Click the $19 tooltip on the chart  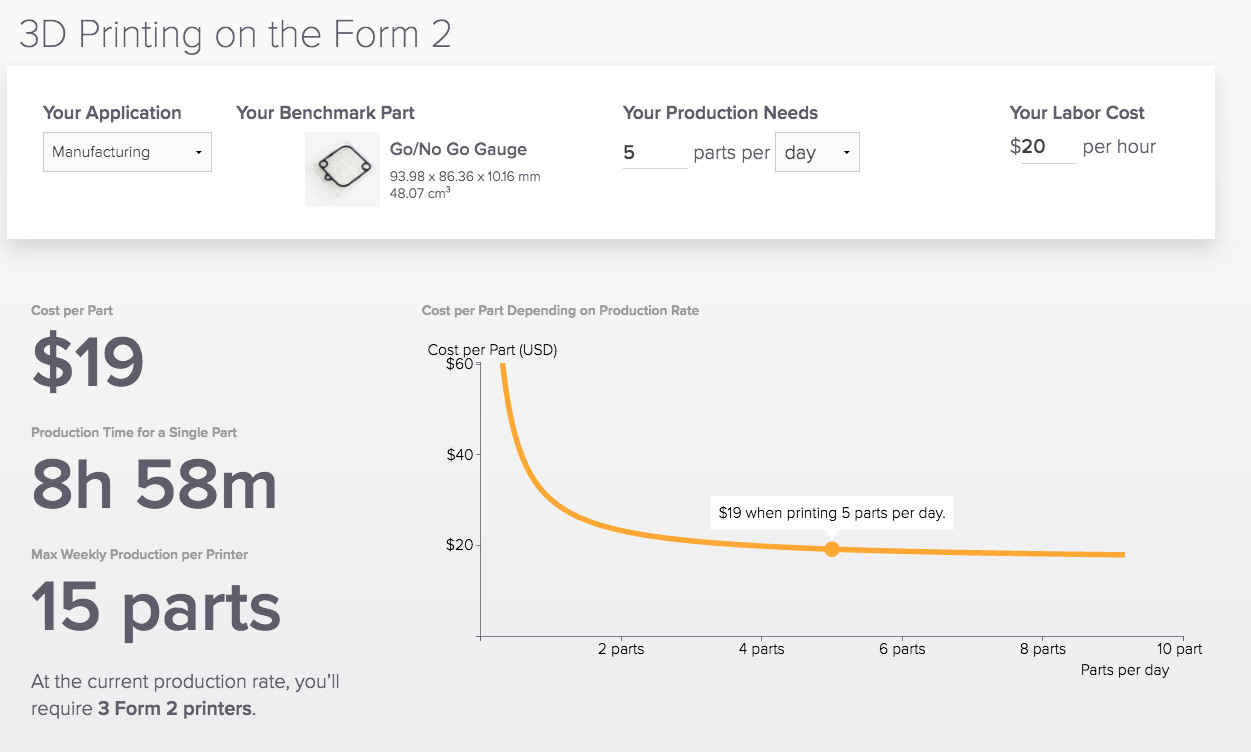click(831, 512)
